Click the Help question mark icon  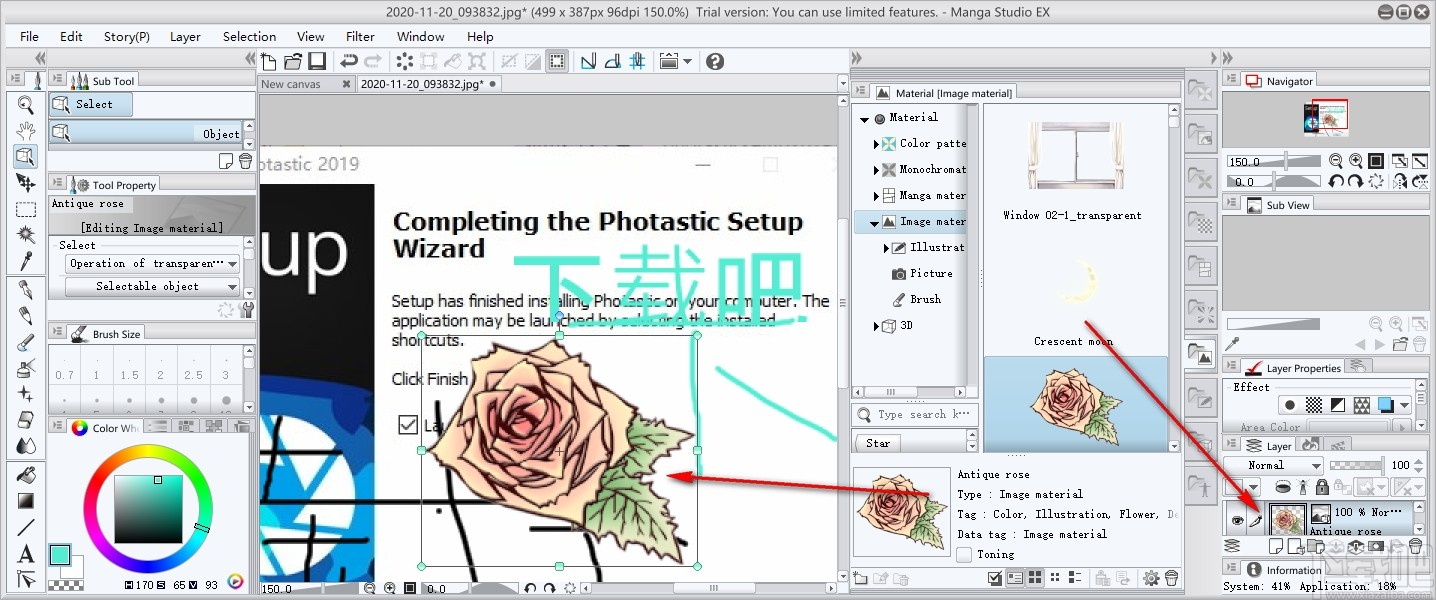pos(714,61)
